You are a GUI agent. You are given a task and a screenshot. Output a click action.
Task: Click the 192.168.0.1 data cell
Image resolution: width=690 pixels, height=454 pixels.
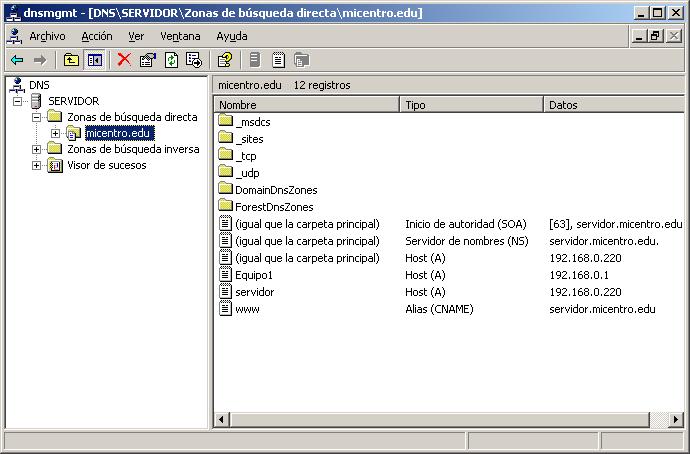[579, 275]
